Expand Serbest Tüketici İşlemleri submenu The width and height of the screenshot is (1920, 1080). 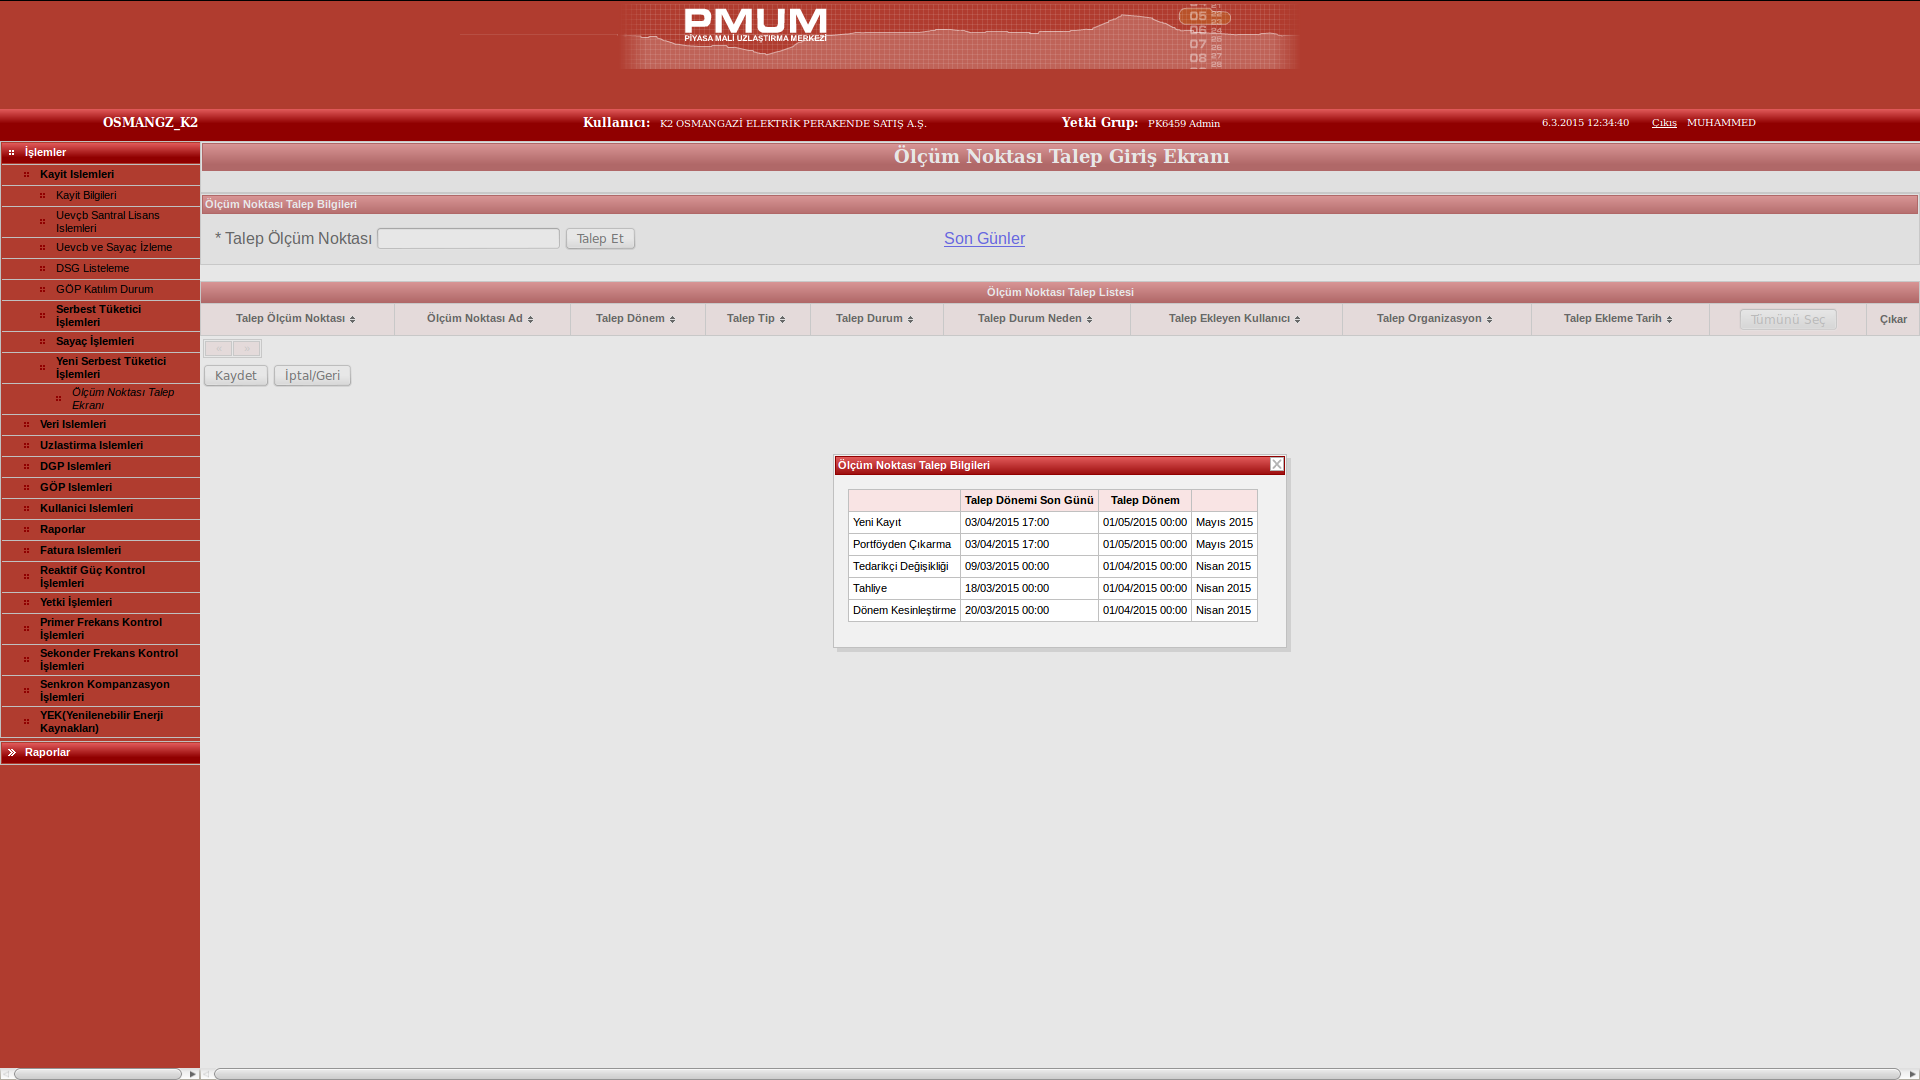click(x=98, y=316)
